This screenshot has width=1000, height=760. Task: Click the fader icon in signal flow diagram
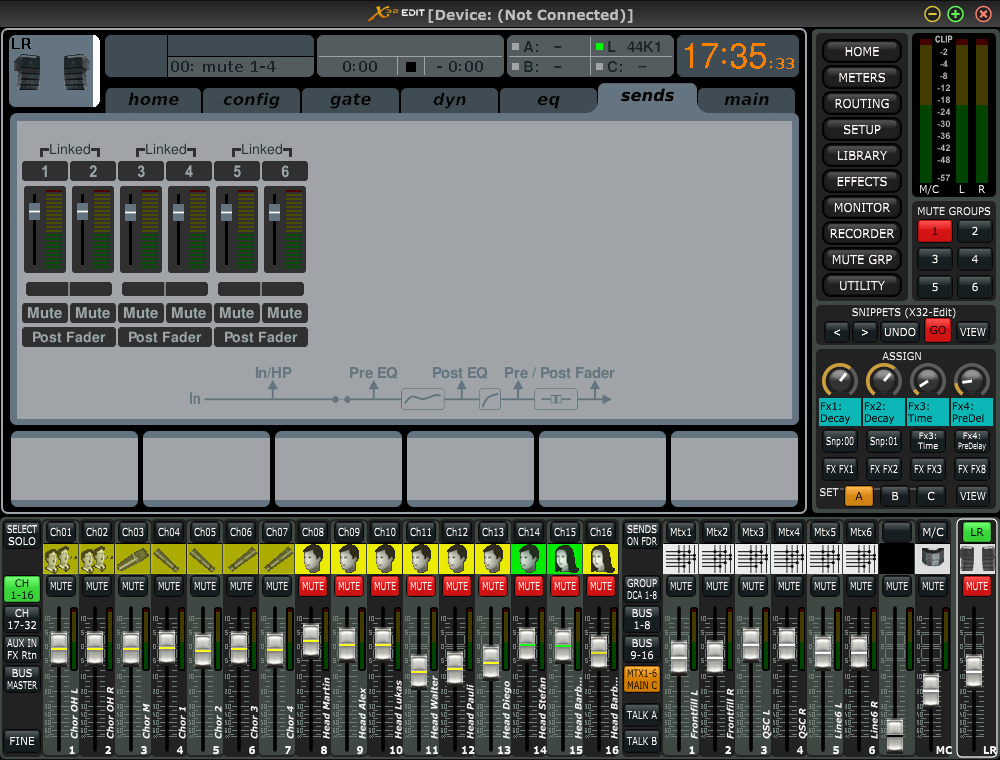(x=555, y=400)
